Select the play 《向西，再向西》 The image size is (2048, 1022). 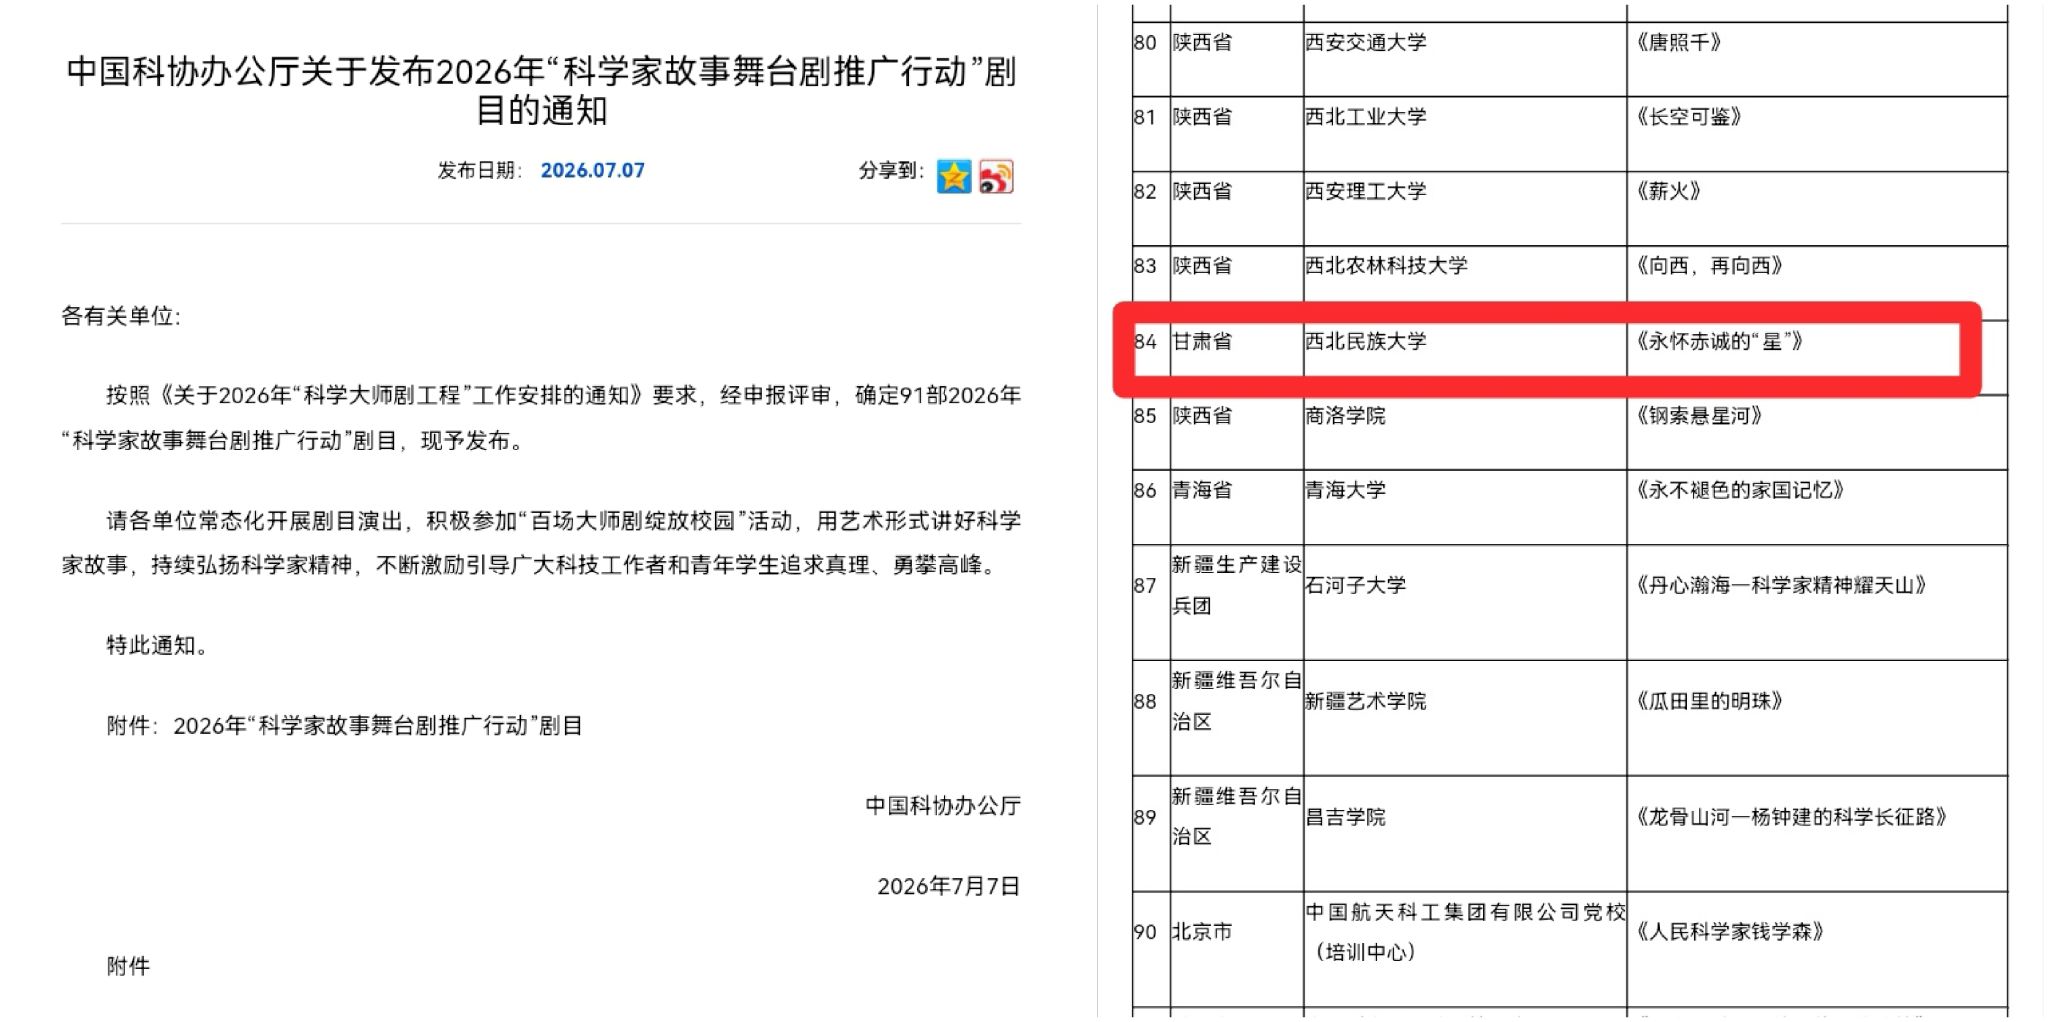click(1709, 266)
